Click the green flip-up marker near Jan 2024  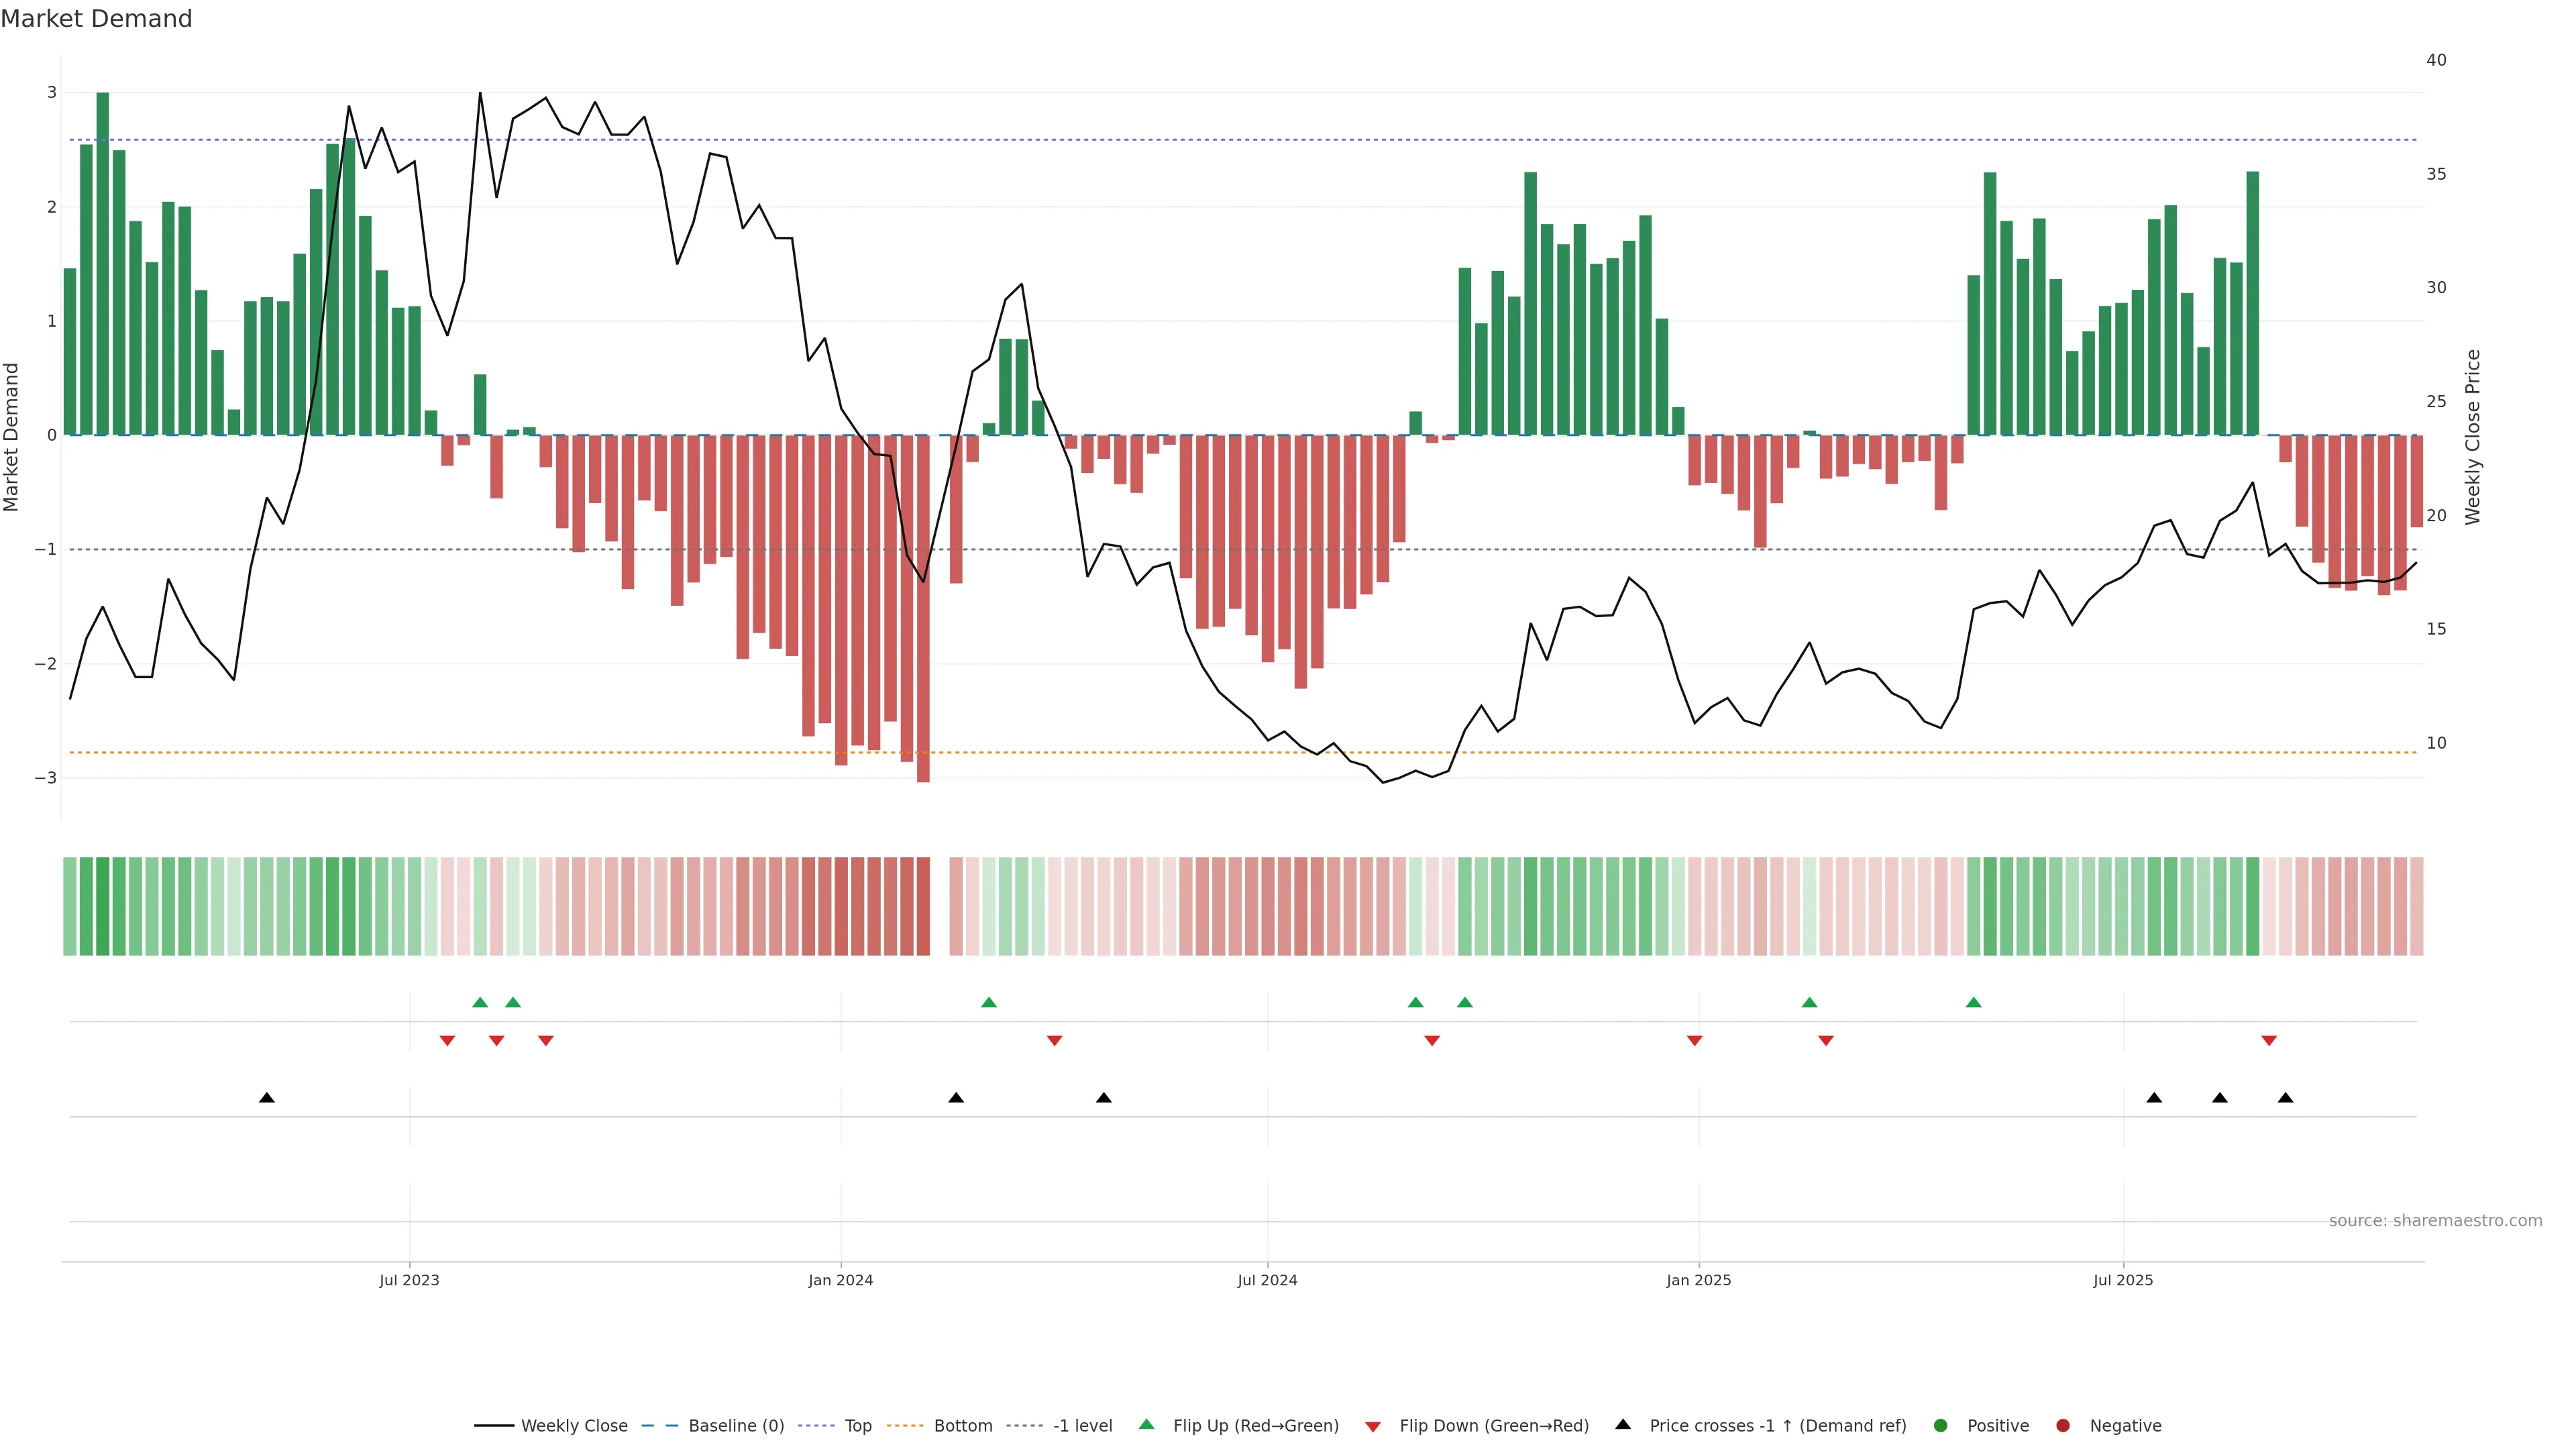point(989,1002)
